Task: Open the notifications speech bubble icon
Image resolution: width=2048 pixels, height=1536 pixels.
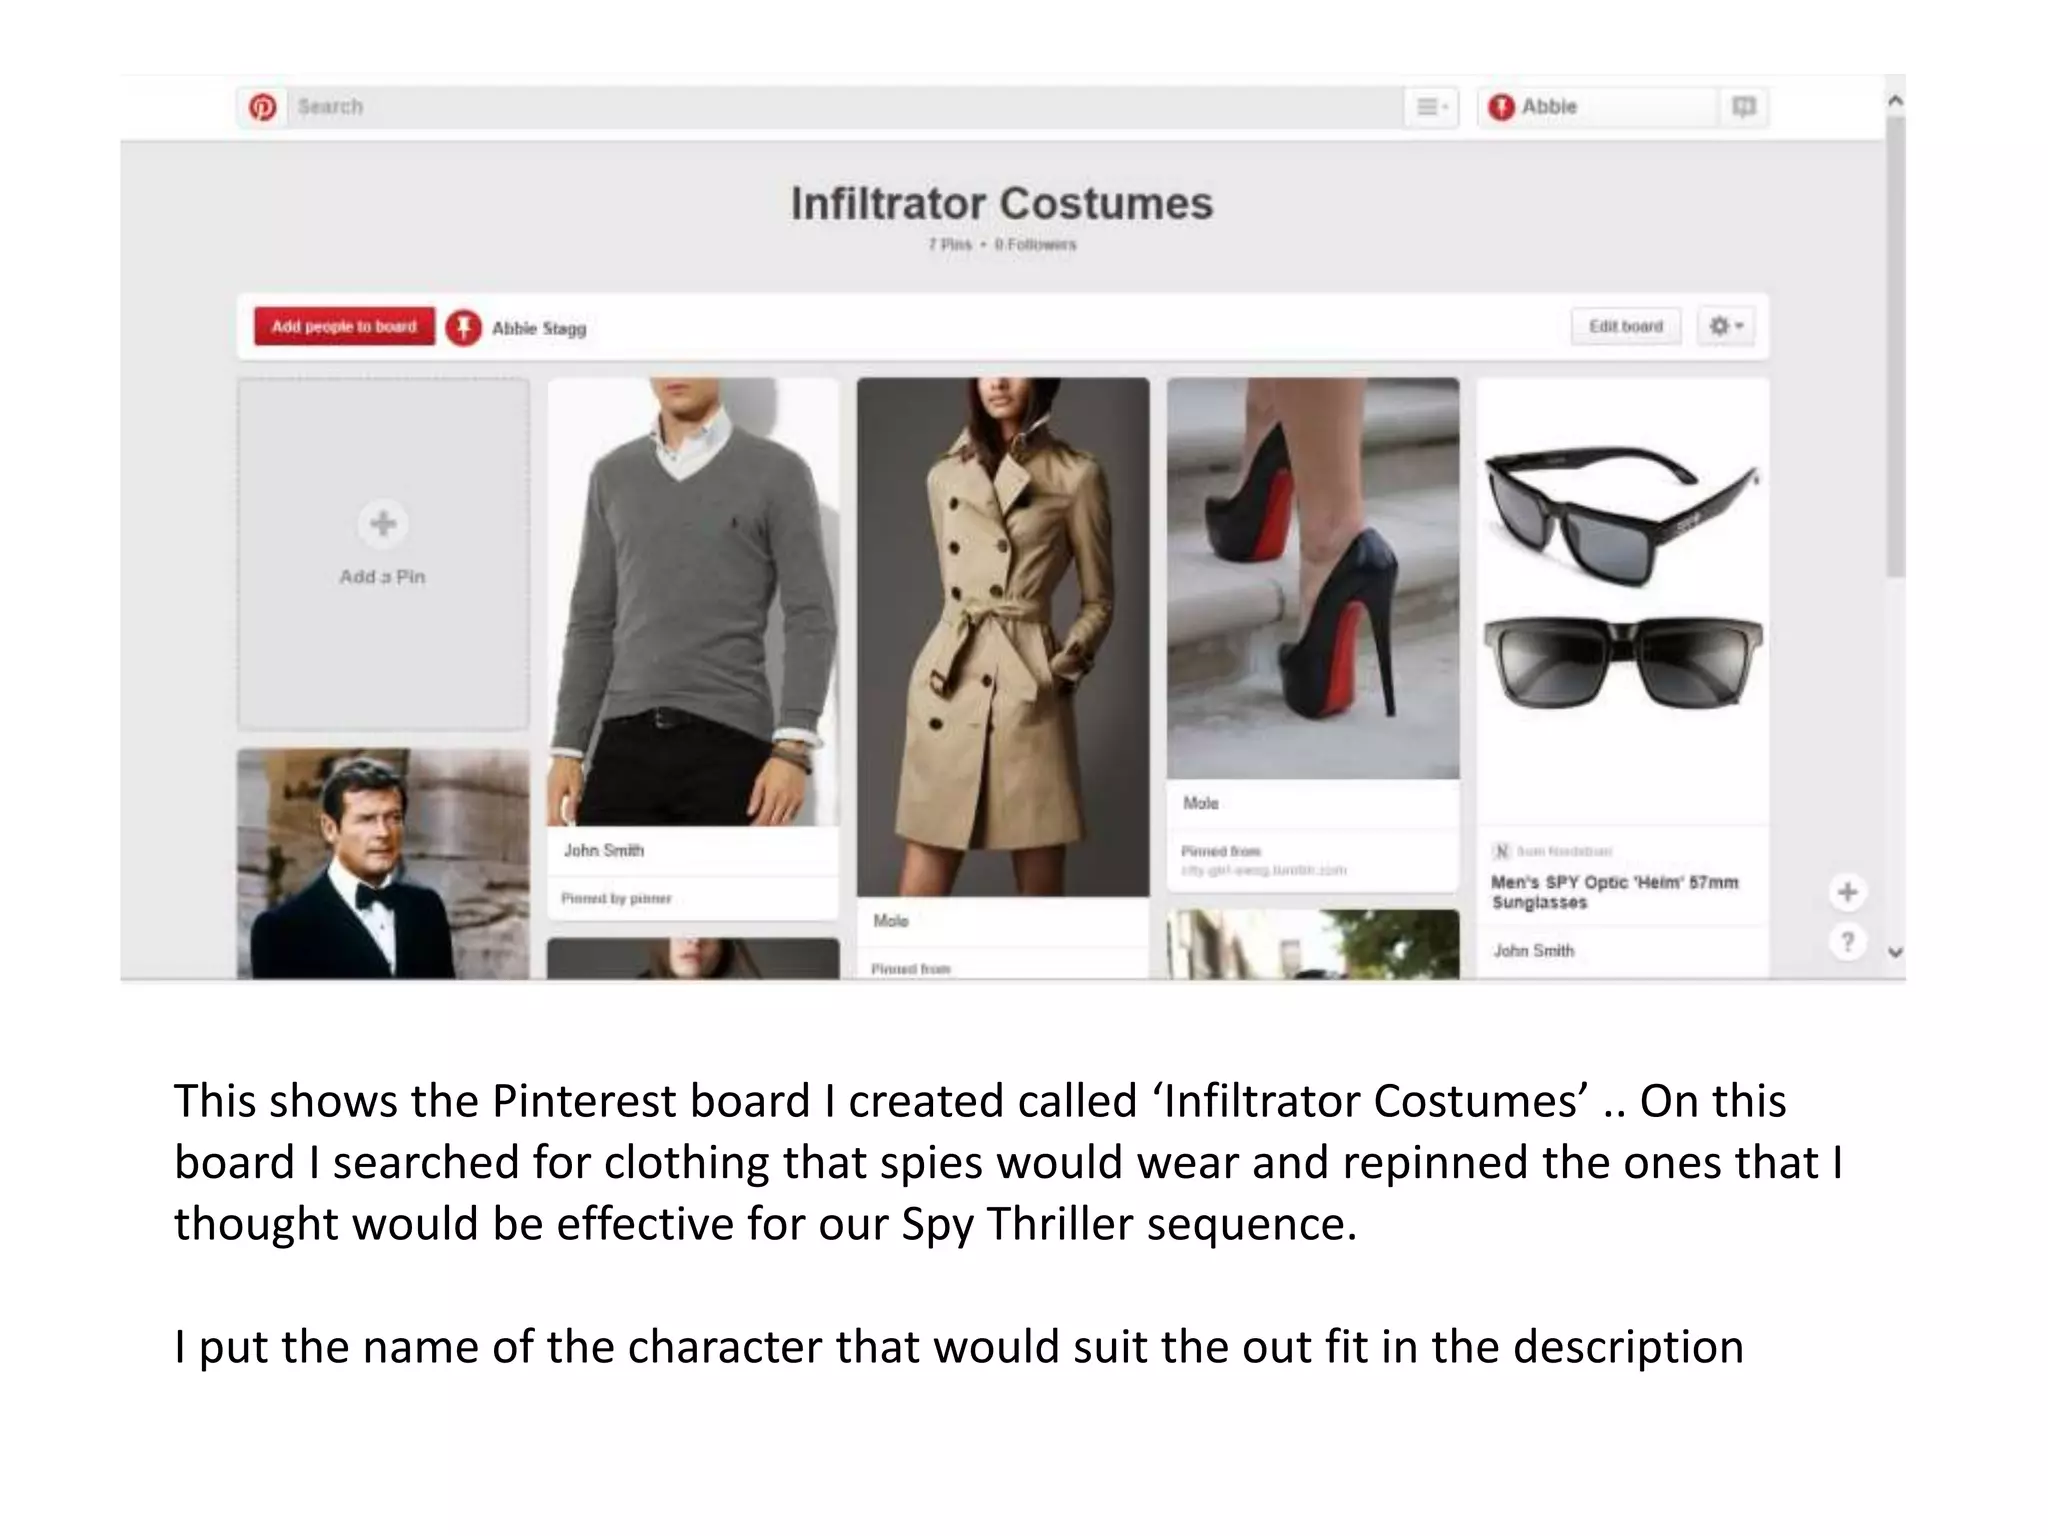Action: click(x=1743, y=107)
